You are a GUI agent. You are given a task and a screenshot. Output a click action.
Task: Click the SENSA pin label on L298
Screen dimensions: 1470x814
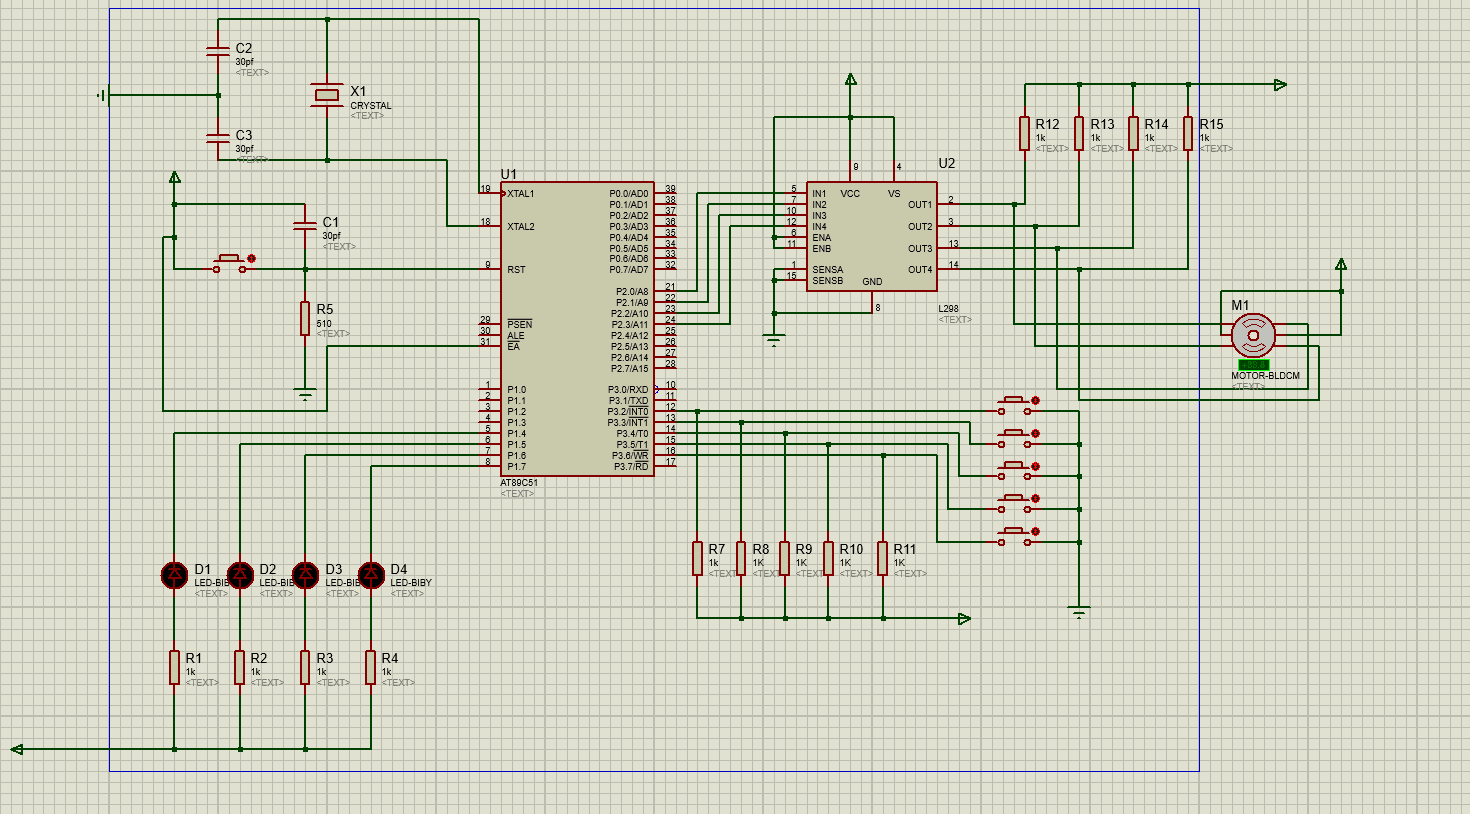point(827,270)
